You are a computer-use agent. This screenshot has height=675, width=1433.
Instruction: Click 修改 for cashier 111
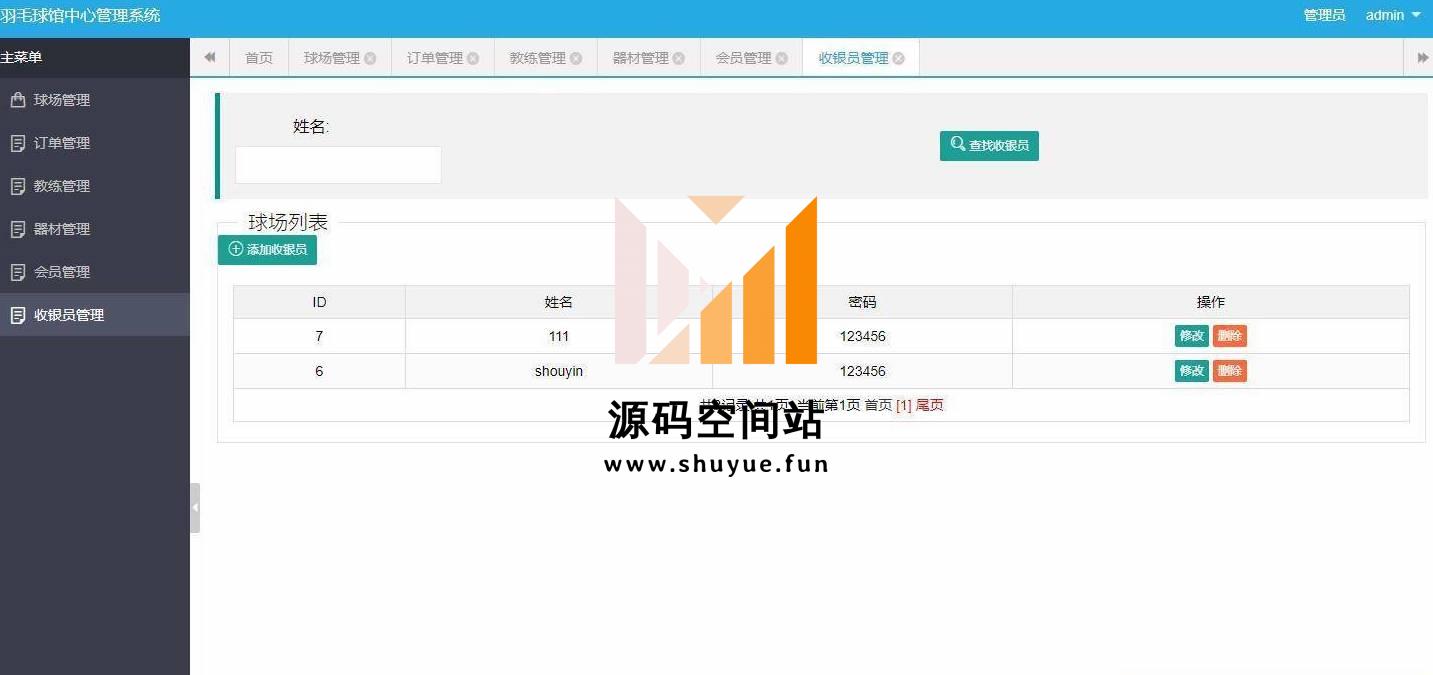(x=1191, y=336)
